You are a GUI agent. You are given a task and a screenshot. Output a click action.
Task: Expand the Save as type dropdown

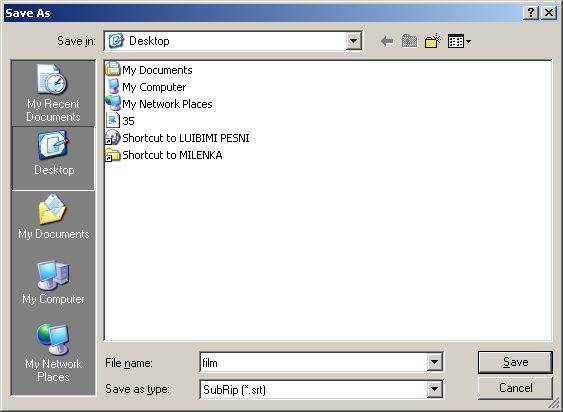(434, 389)
